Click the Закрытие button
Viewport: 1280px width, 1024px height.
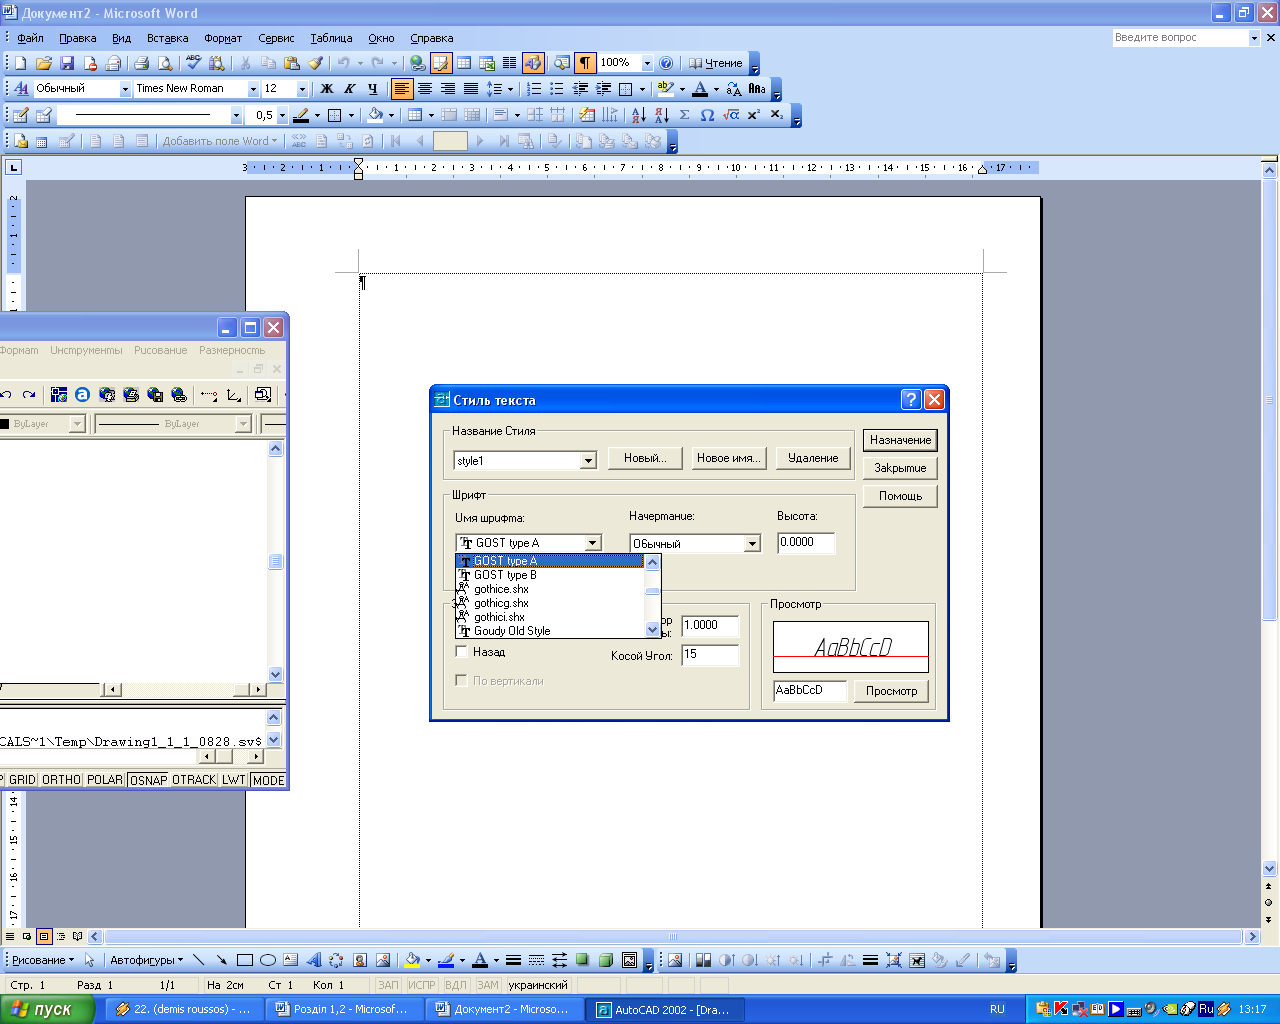click(900, 468)
